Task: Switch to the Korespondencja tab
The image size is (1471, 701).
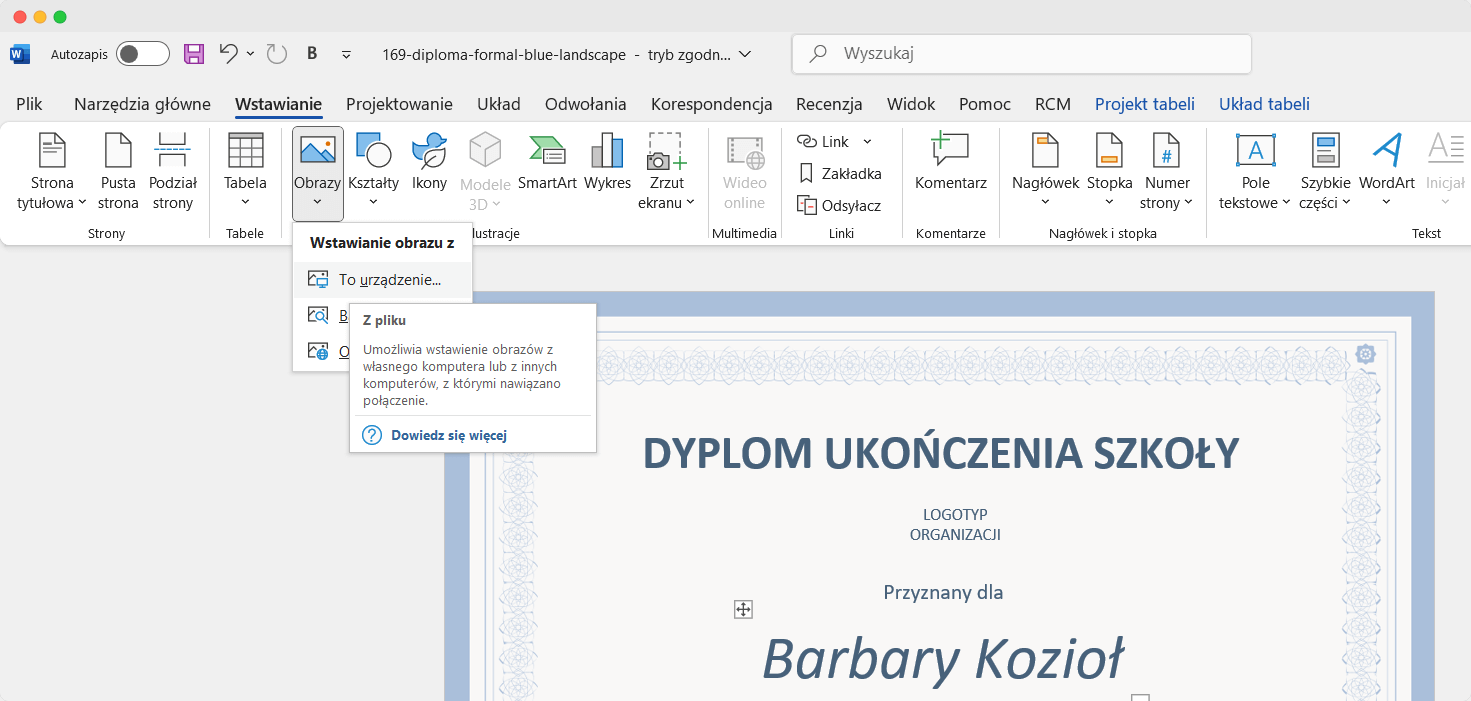Action: click(712, 104)
